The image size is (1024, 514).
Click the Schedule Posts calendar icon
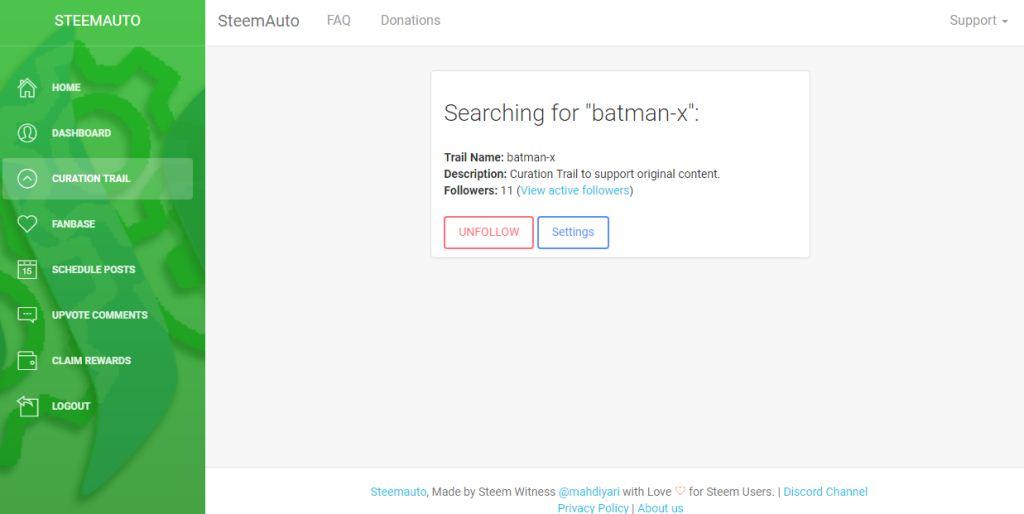click(28, 269)
